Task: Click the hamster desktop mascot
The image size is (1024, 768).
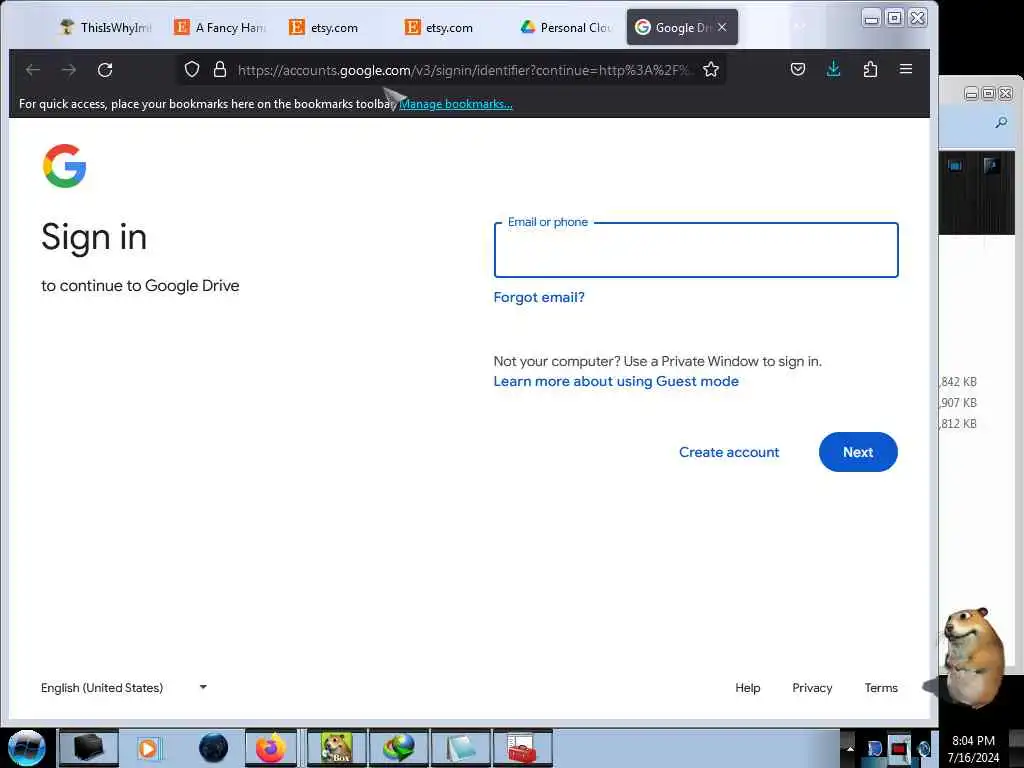Action: click(972, 656)
